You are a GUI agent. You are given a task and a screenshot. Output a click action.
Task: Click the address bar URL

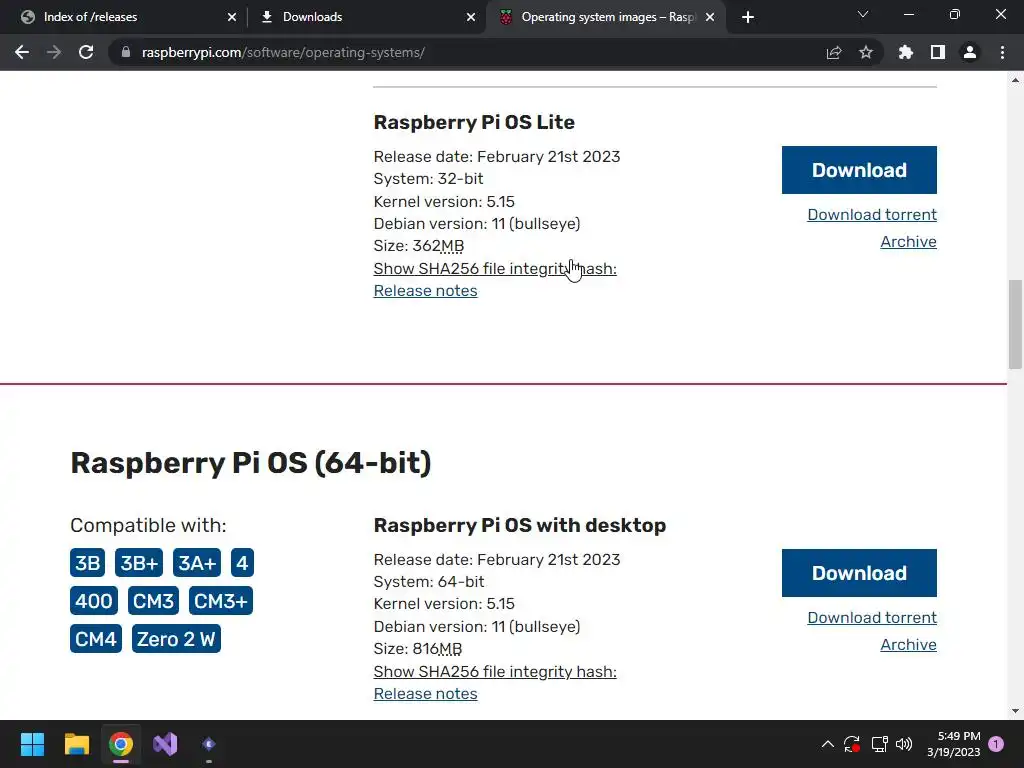point(283,52)
